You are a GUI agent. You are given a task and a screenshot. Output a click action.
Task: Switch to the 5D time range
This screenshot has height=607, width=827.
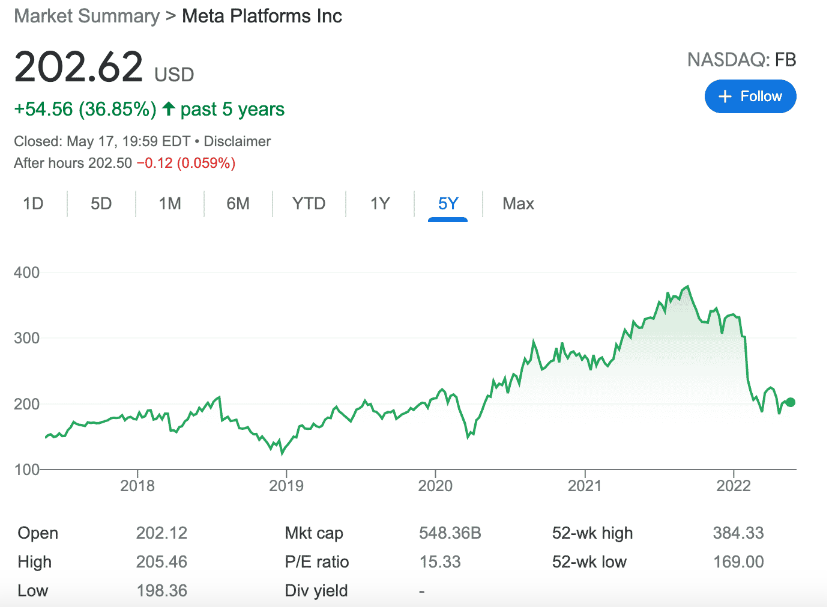click(x=101, y=204)
